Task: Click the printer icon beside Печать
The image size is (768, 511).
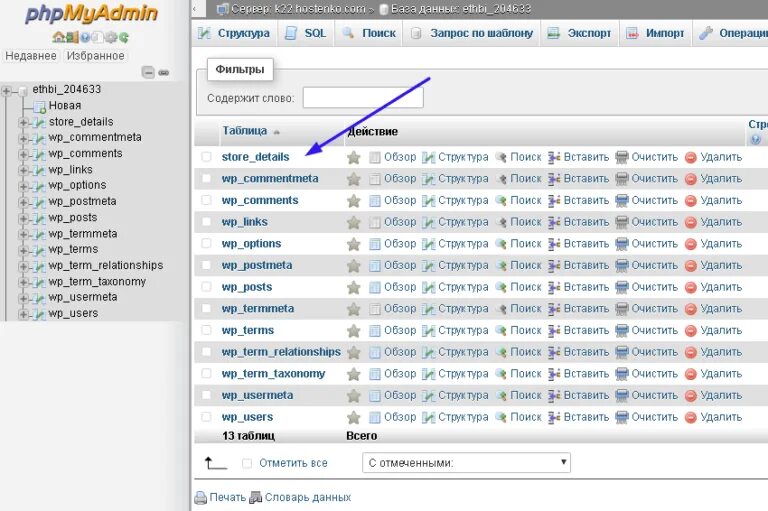Action: click(x=200, y=498)
